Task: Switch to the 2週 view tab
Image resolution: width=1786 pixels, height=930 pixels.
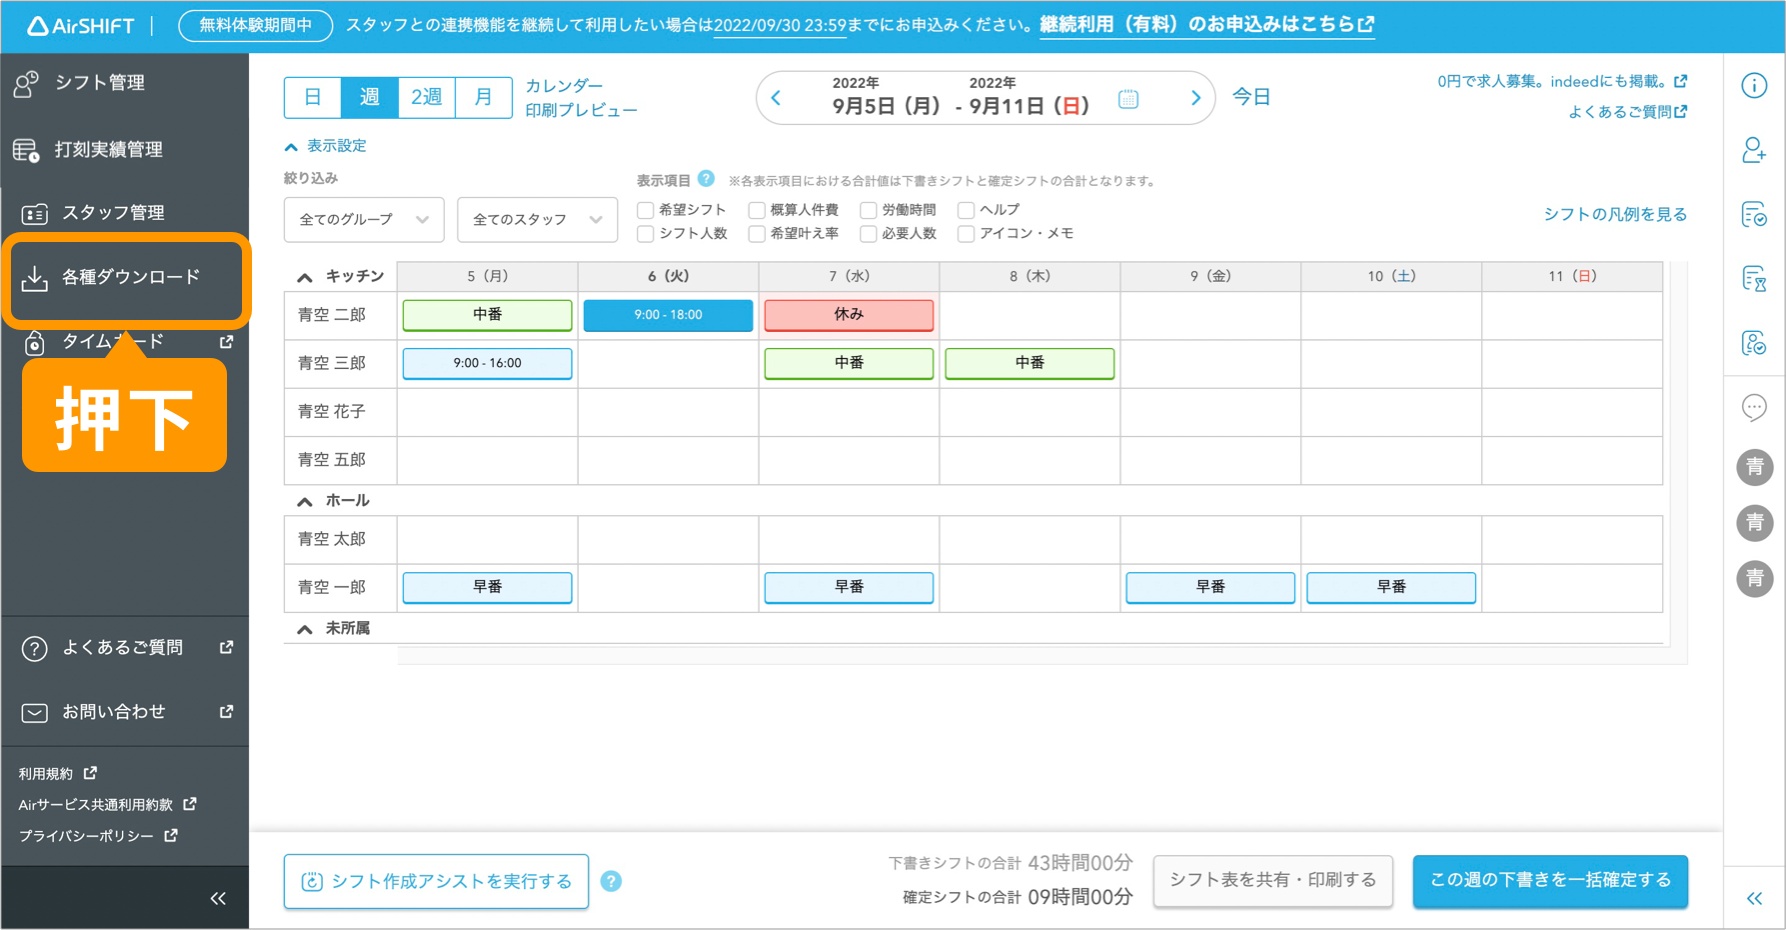Action: pyautogui.click(x=426, y=97)
